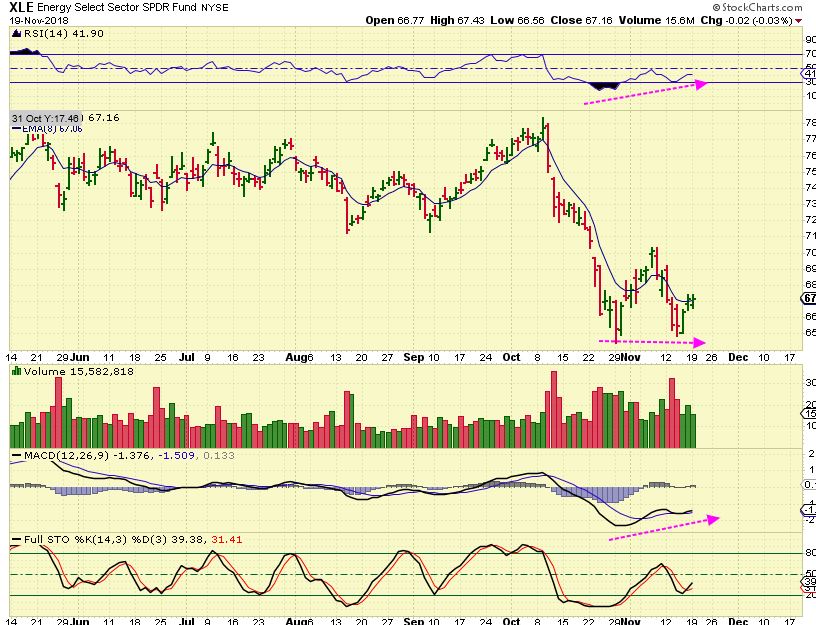Click the Aug6 label above the Volume panel

(300, 358)
